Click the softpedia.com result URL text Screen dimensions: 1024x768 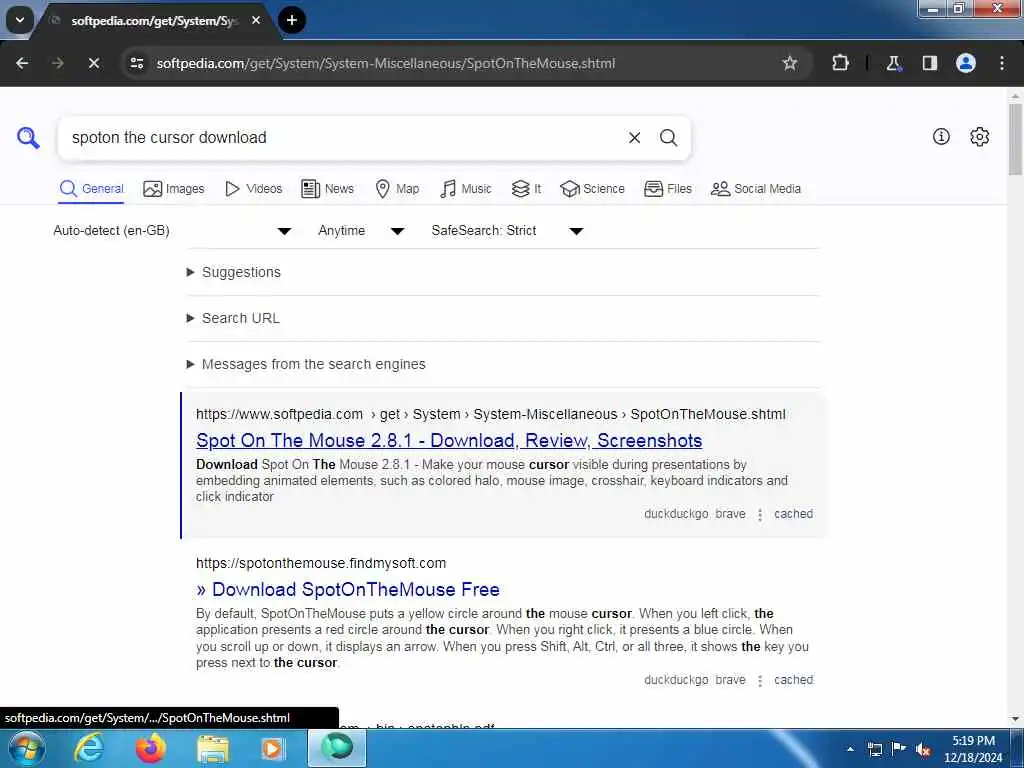coord(490,414)
